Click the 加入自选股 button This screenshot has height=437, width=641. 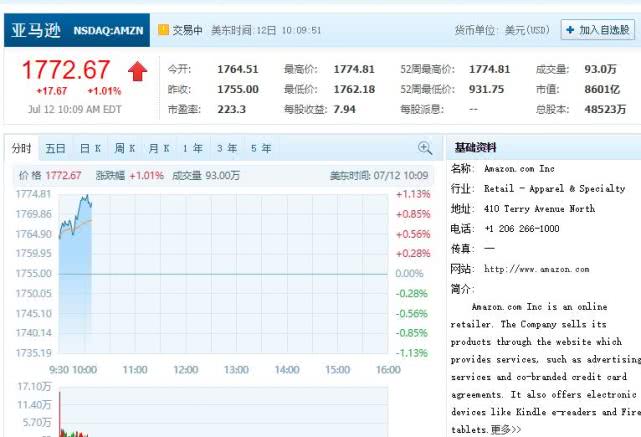pos(598,30)
